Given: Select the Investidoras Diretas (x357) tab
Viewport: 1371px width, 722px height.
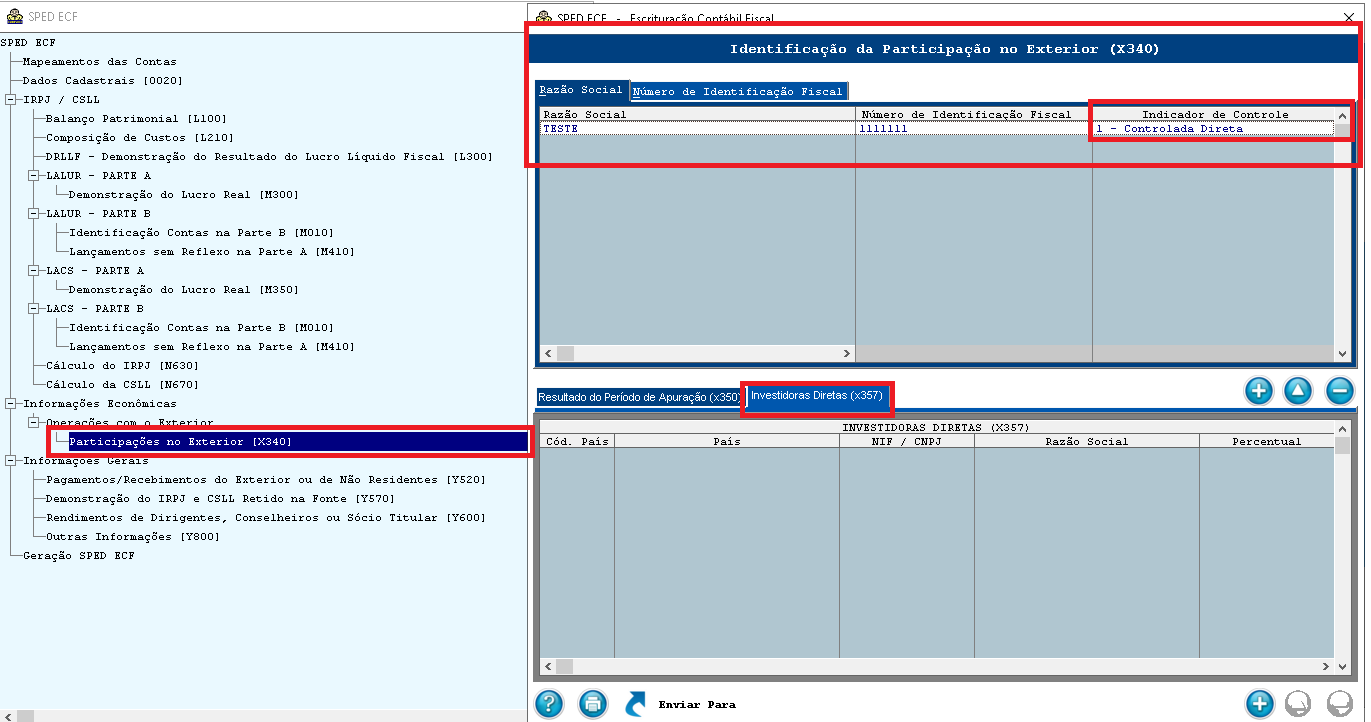Looking at the screenshot, I should (817, 396).
